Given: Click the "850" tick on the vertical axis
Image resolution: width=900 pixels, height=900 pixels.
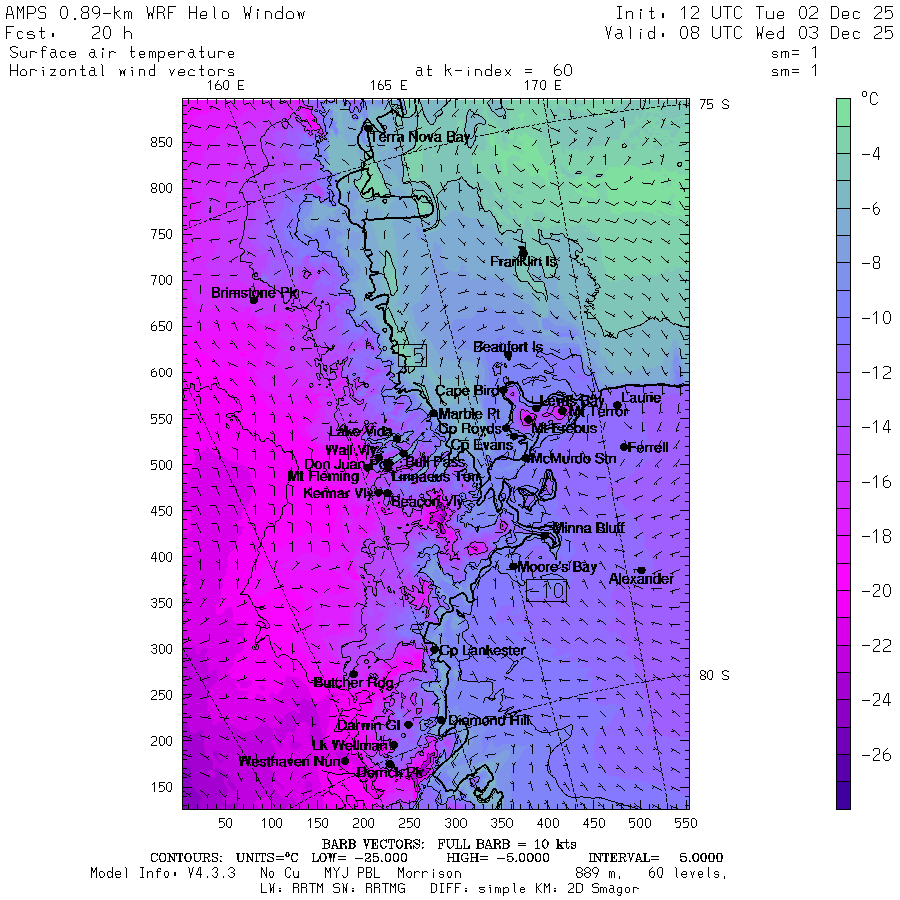Looking at the screenshot, I should pyautogui.click(x=161, y=142).
